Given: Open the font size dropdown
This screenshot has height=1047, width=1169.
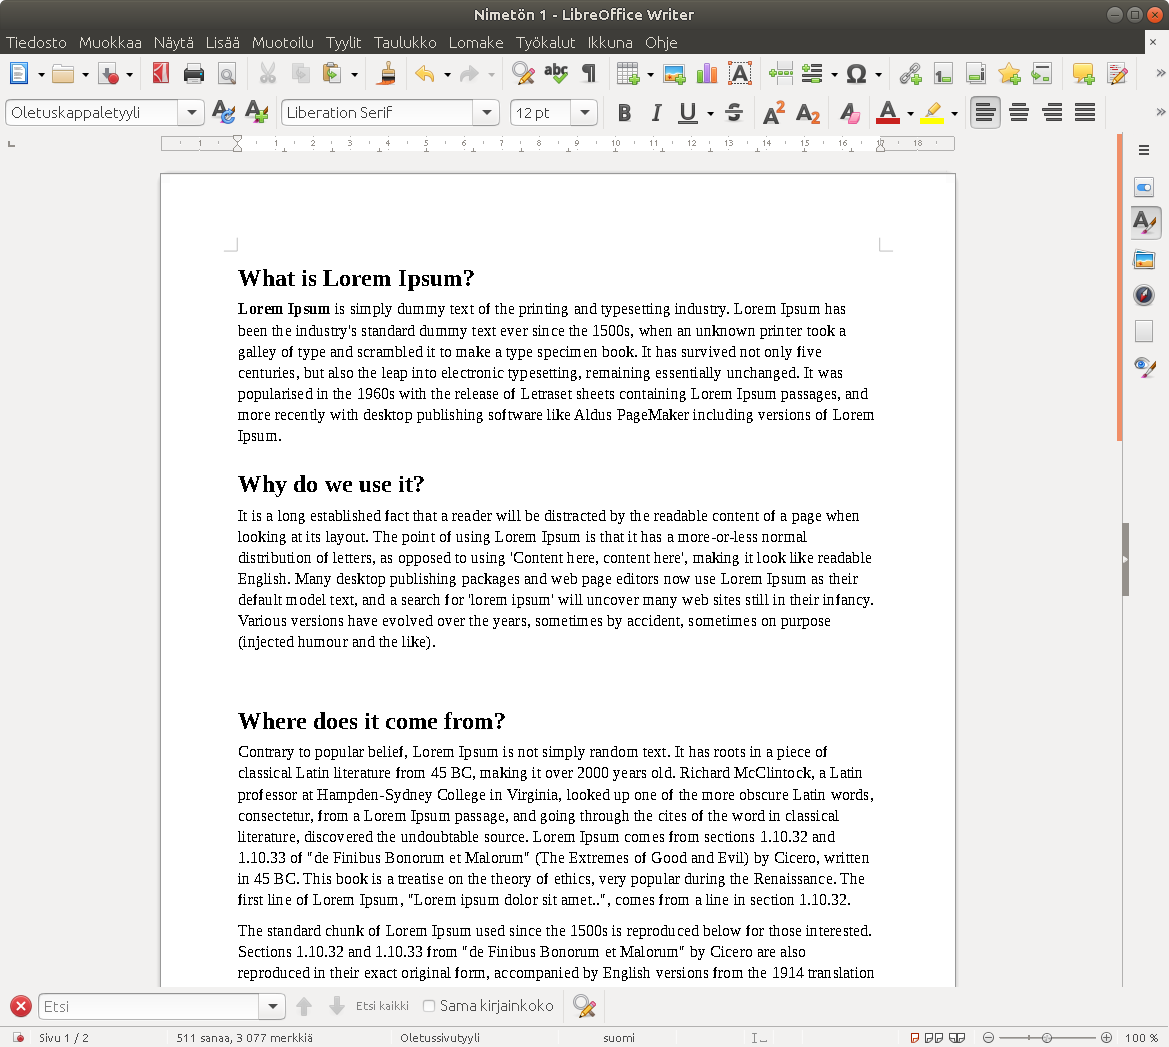Looking at the screenshot, I should point(585,113).
